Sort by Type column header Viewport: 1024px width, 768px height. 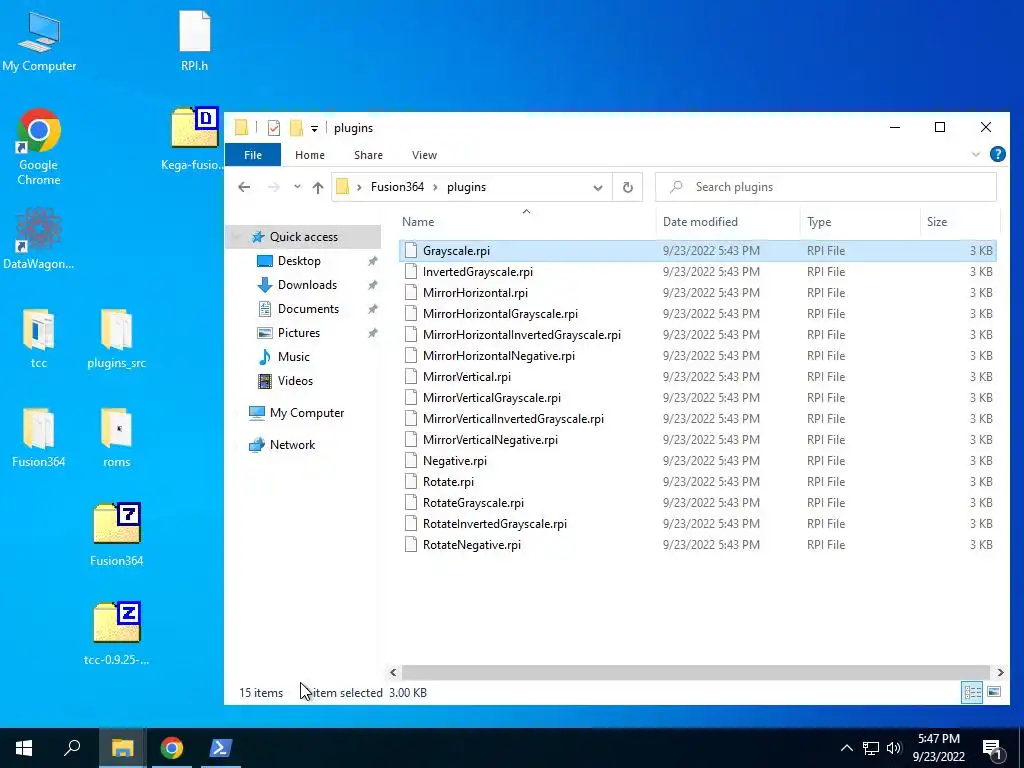tap(860, 222)
